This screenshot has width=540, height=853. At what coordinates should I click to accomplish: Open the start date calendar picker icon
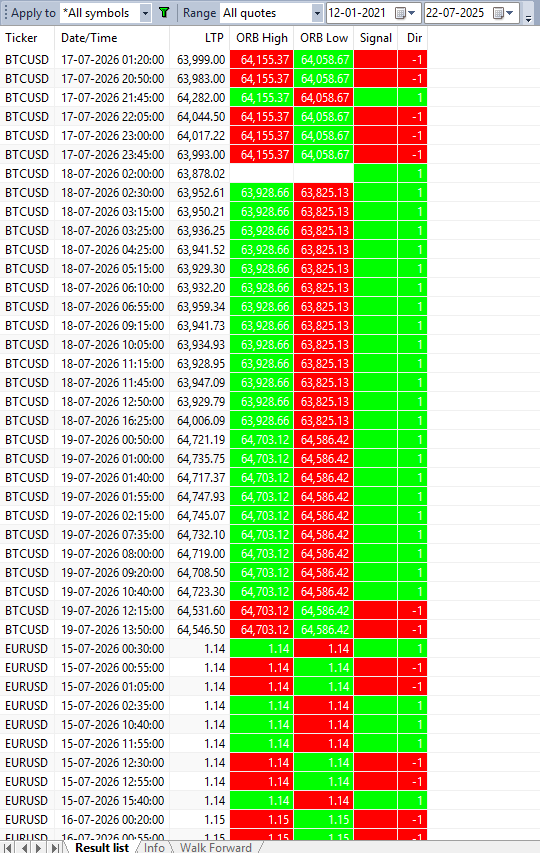(404, 13)
